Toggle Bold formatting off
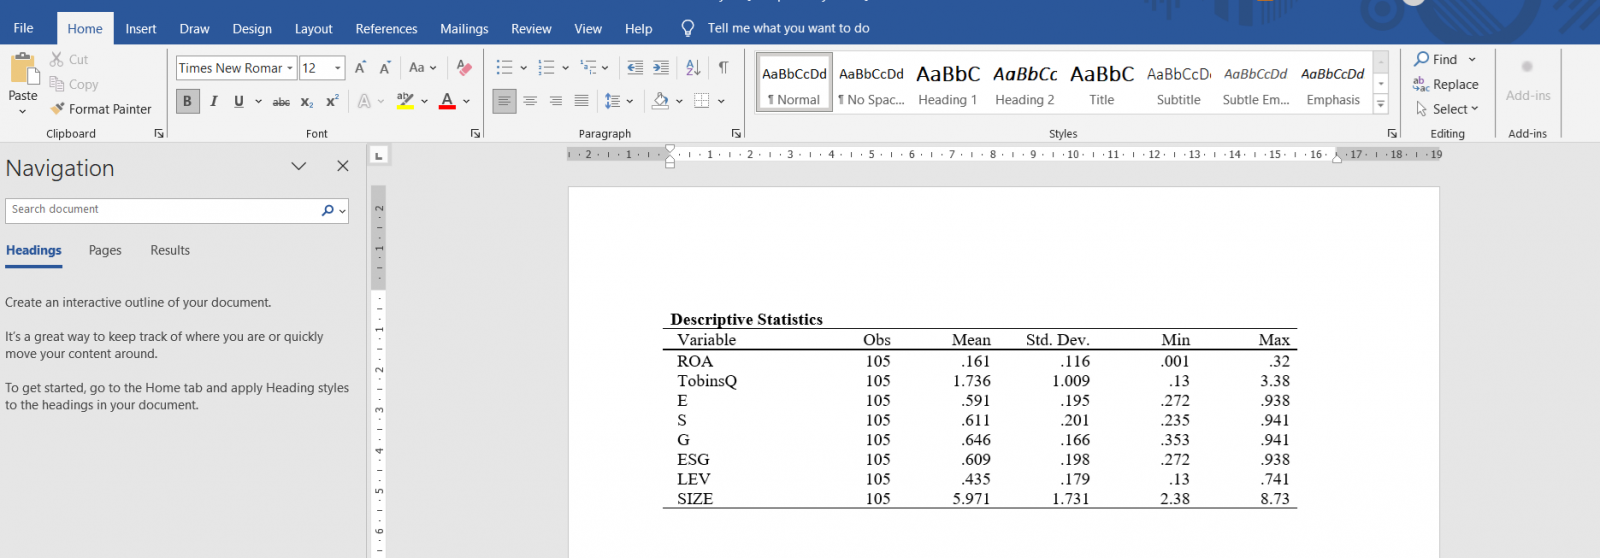This screenshot has height=558, width=1600. point(187,101)
